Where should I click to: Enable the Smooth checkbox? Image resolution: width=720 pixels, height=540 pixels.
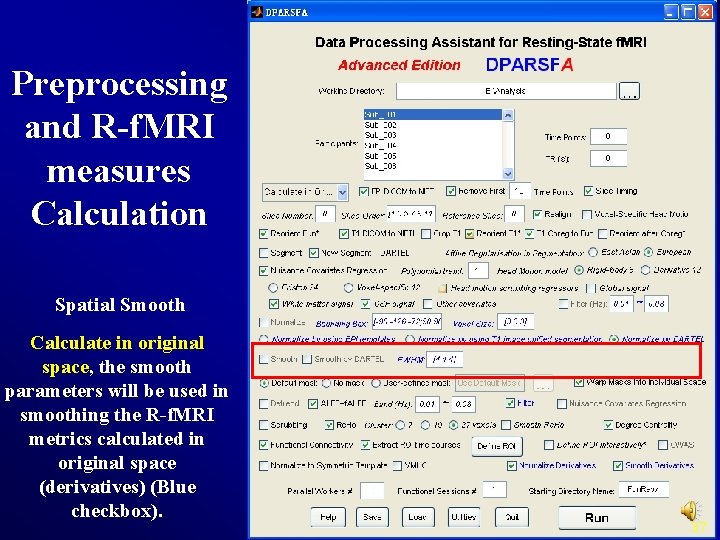click(x=264, y=359)
